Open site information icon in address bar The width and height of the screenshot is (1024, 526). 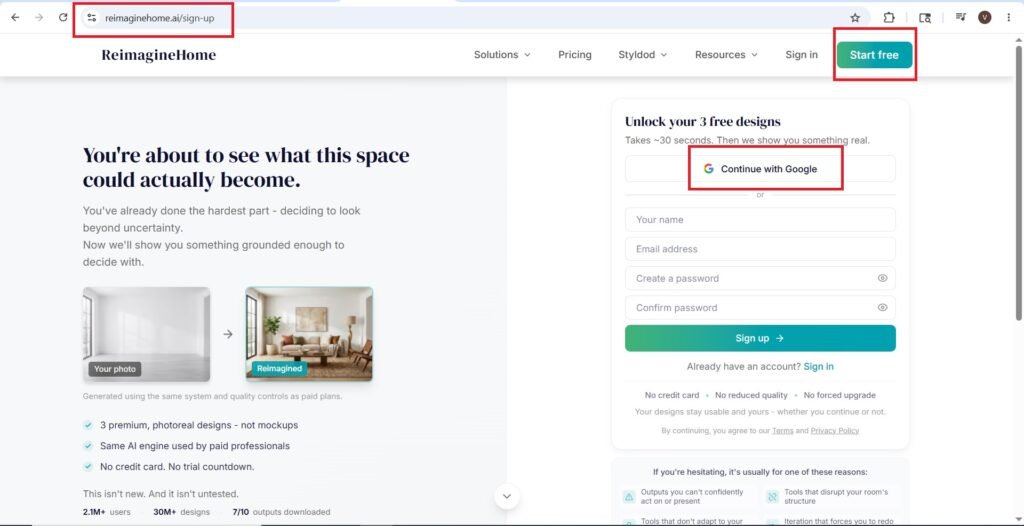[91, 18]
